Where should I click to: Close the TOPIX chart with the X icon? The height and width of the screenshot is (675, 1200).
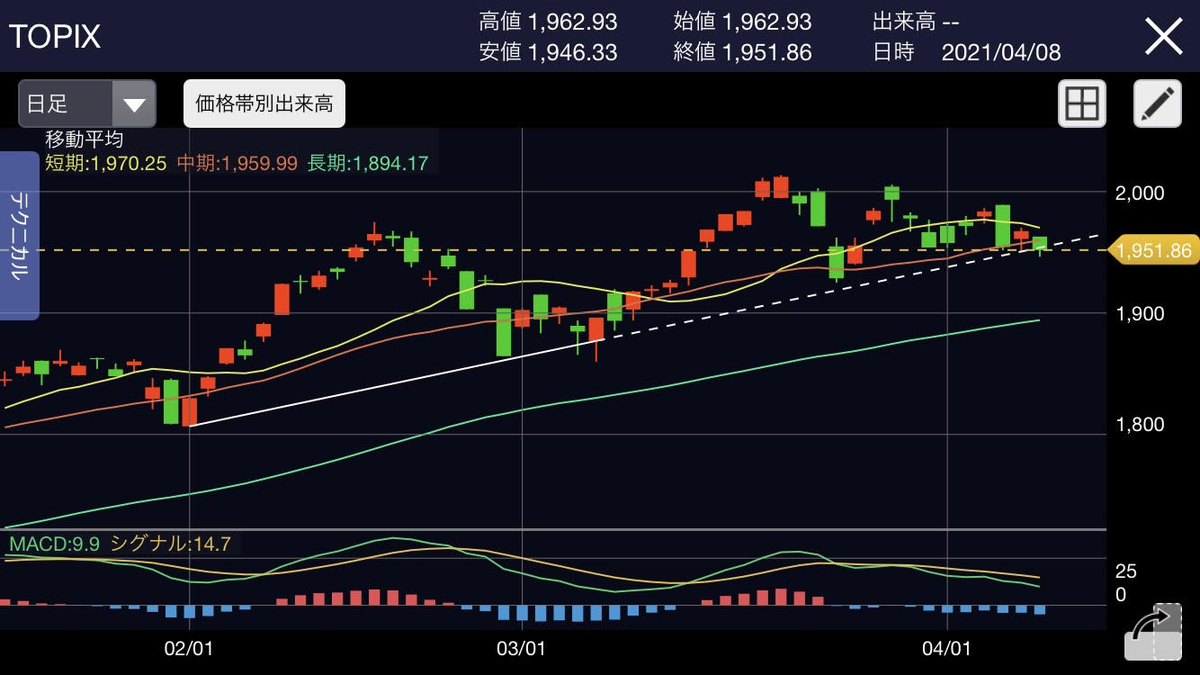1164,37
